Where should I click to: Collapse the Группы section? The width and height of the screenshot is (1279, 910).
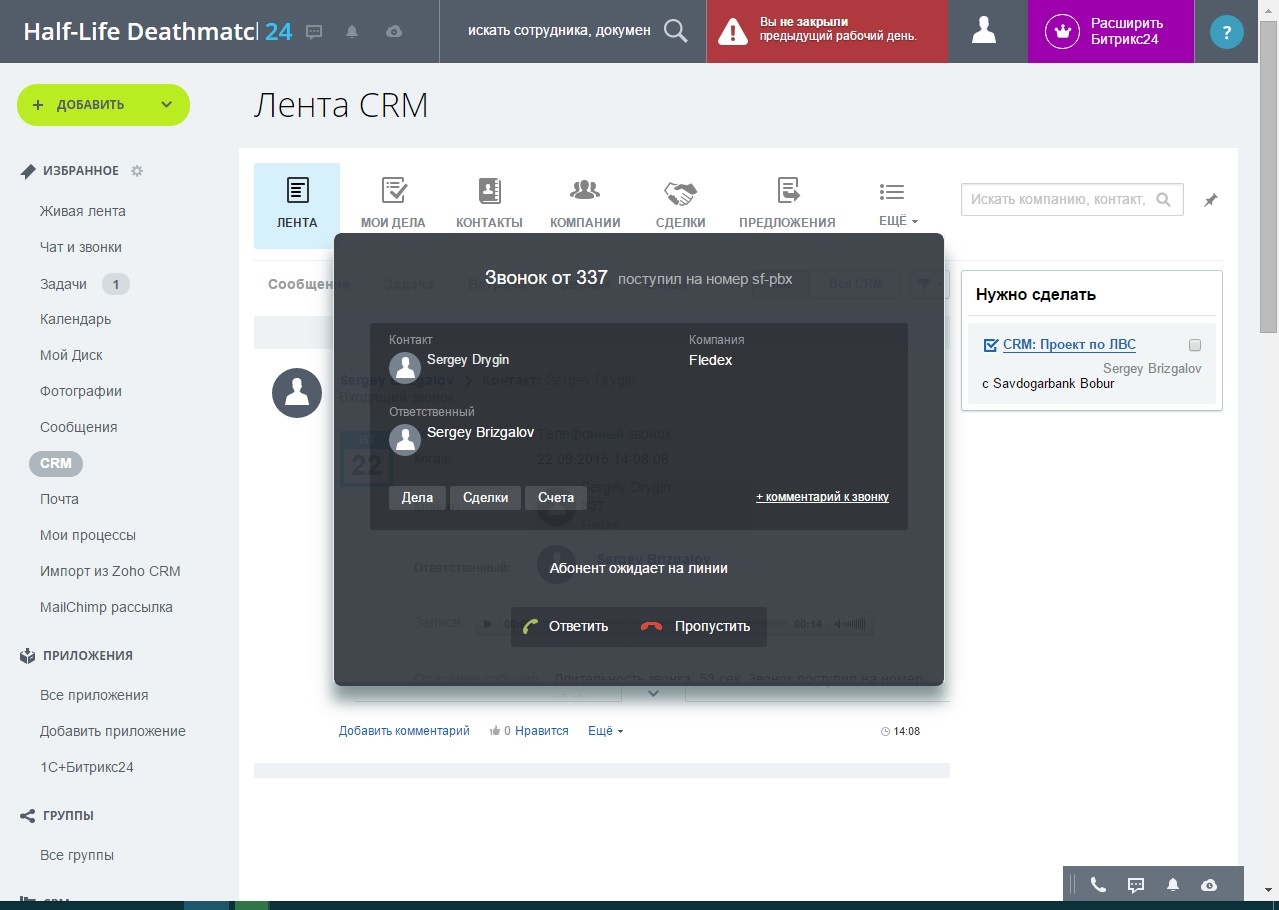tap(68, 816)
